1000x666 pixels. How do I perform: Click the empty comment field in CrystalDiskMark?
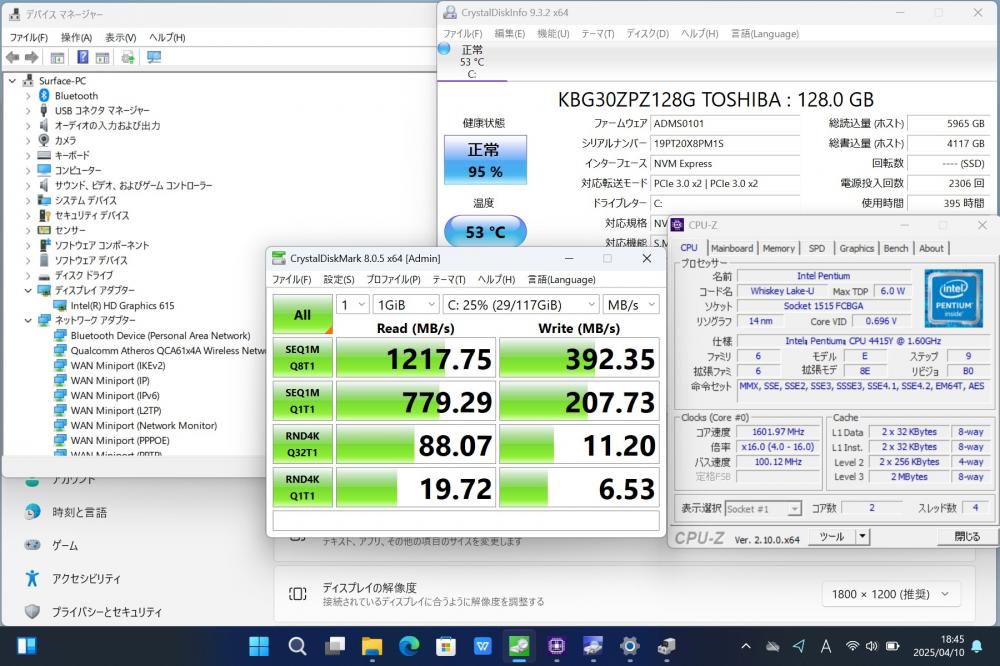[466, 521]
